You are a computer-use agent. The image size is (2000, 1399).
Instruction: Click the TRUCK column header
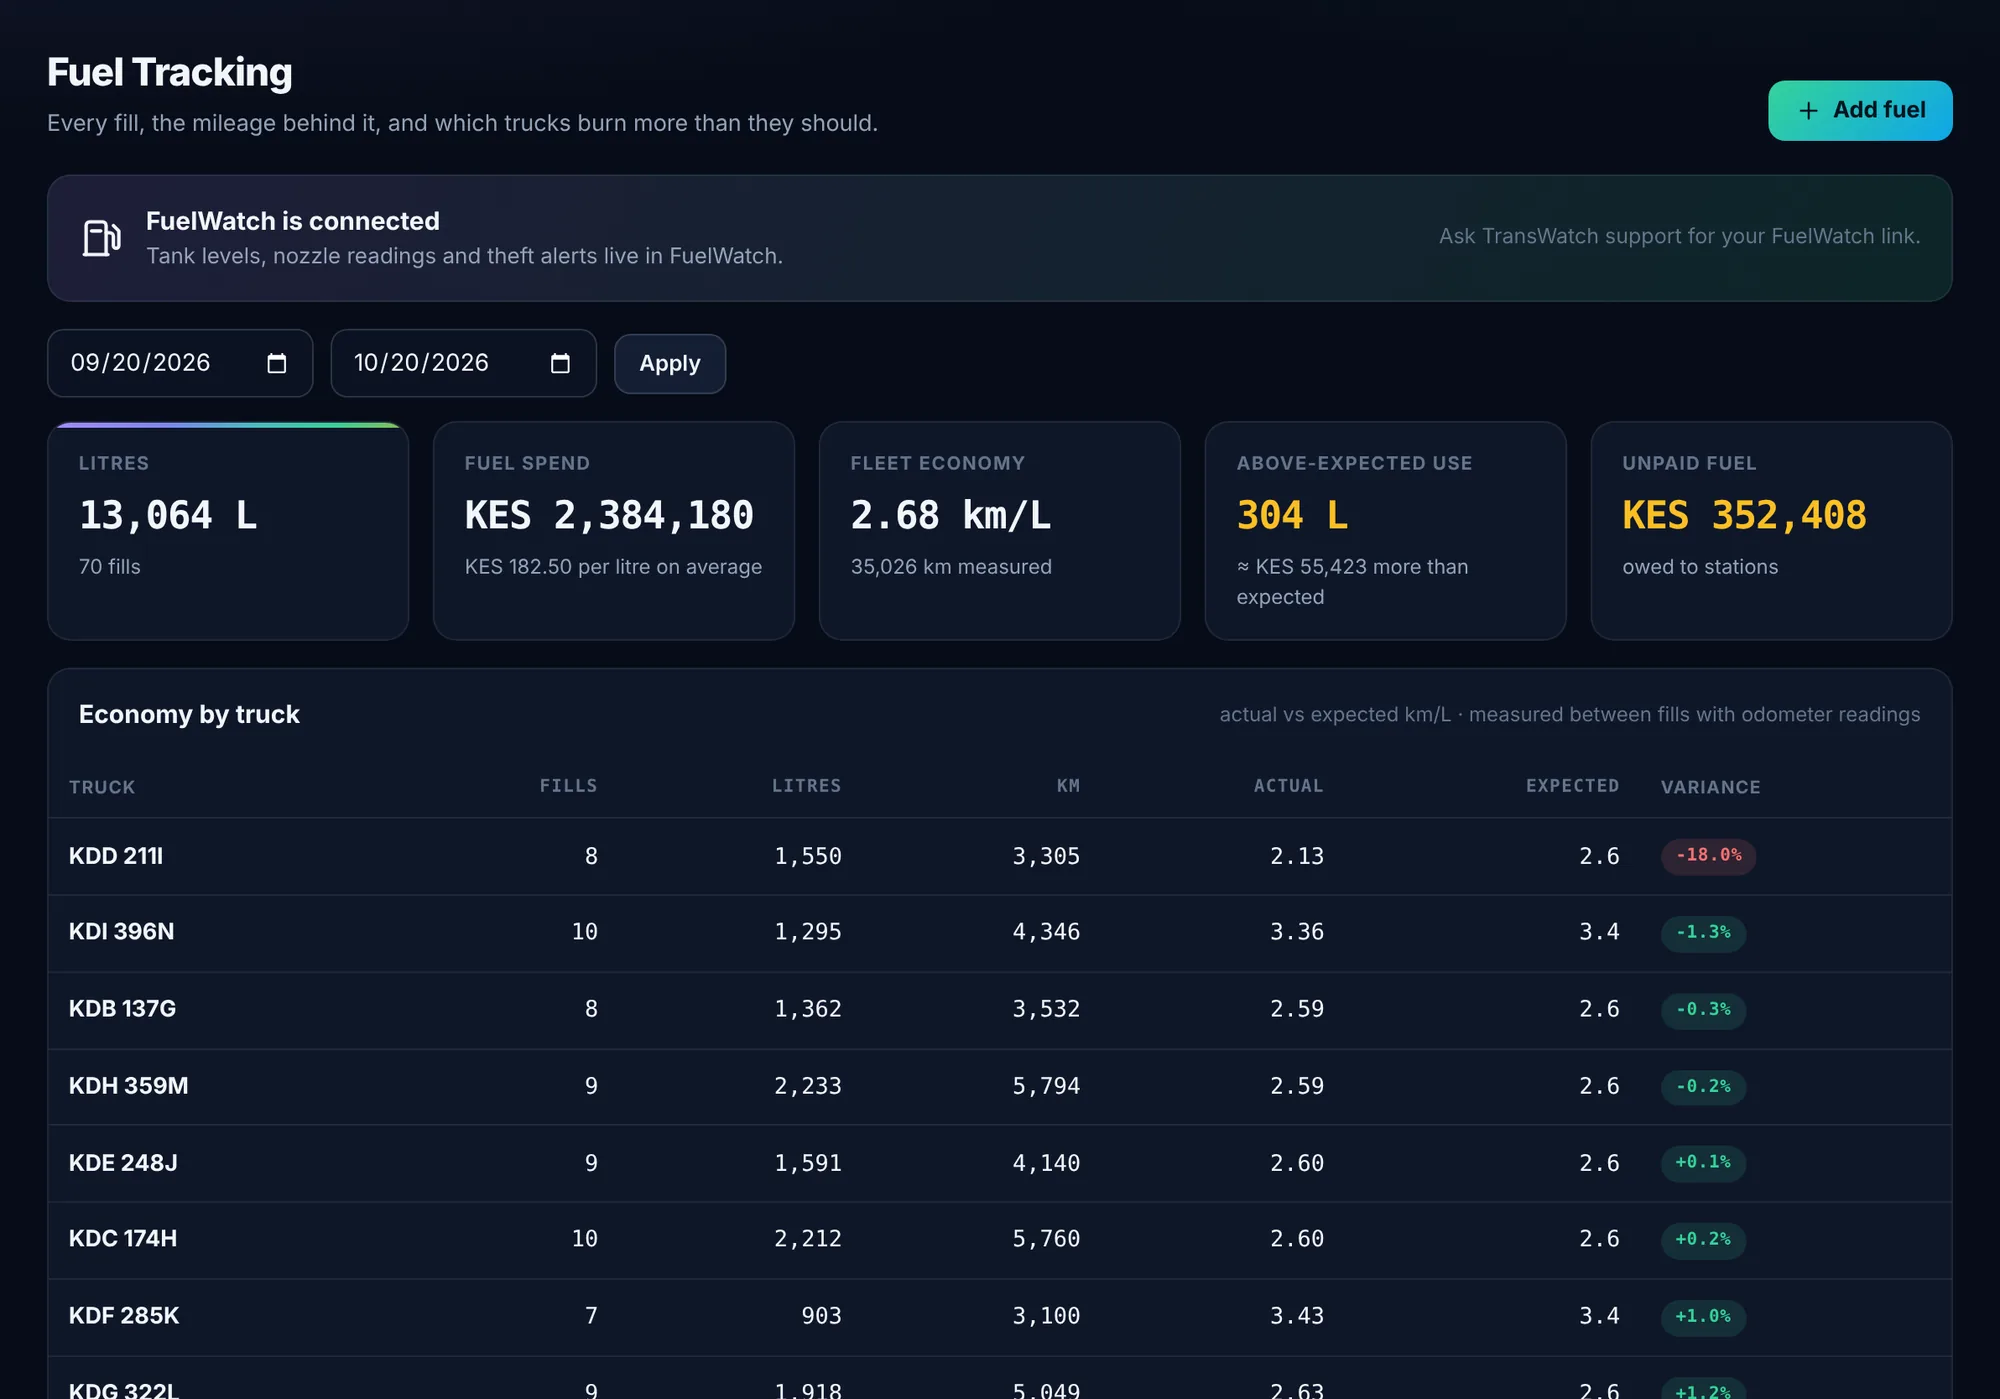click(102, 787)
